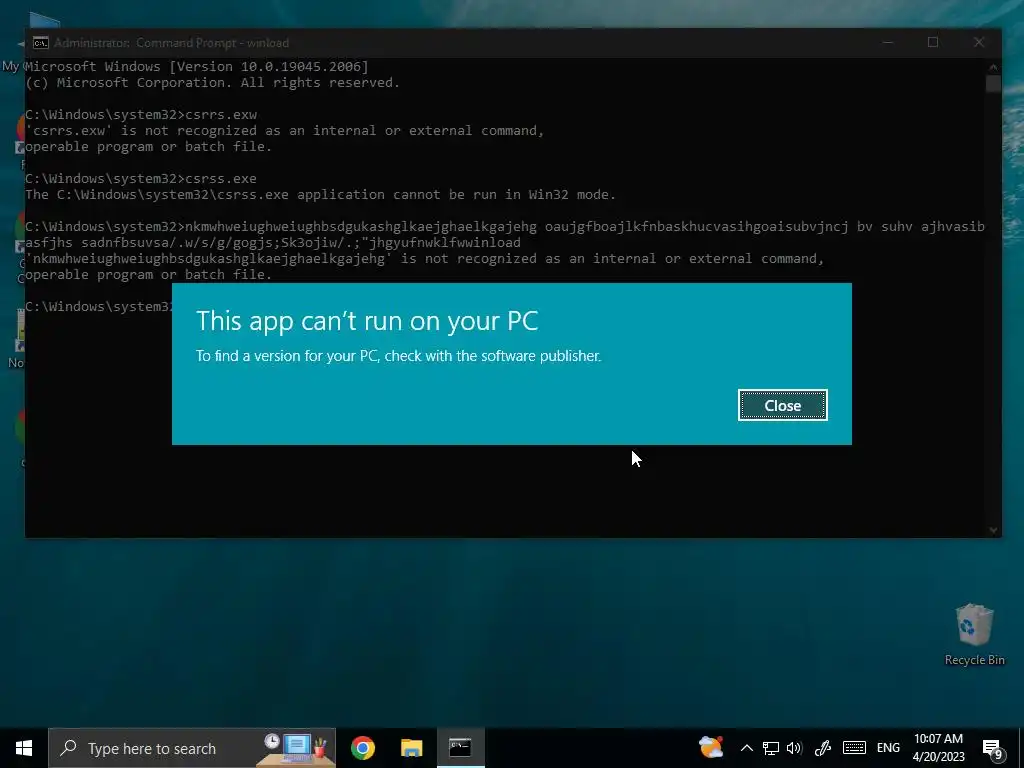Click the "cannot be run in Win32 mode" line
This screenshot has width=1024, height=768.
click(320, 195)
